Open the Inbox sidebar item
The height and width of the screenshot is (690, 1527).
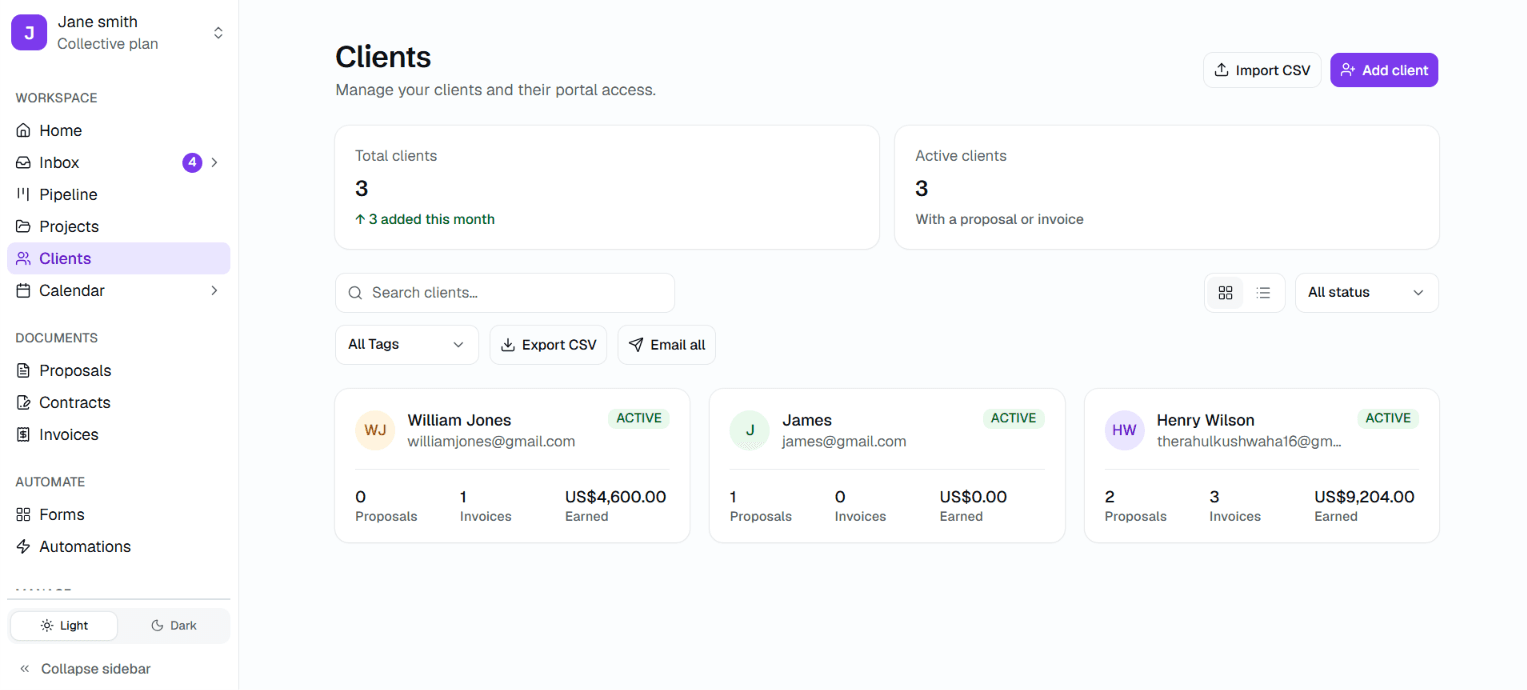[118, 162]
